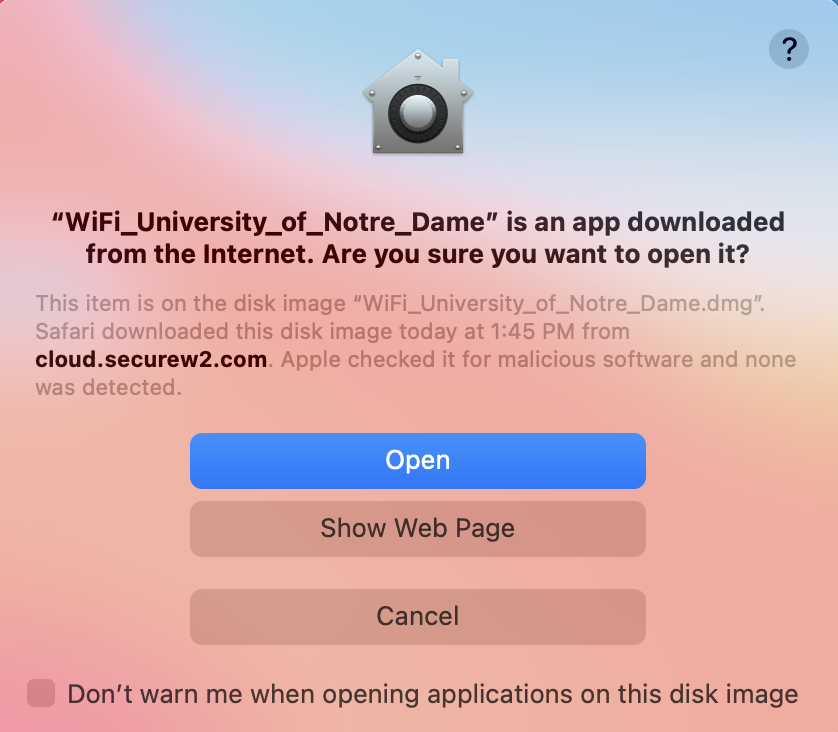The height and width of the screenshot is (732, 838).
Task: Open the help question mark button
Action: pos(788,49)
